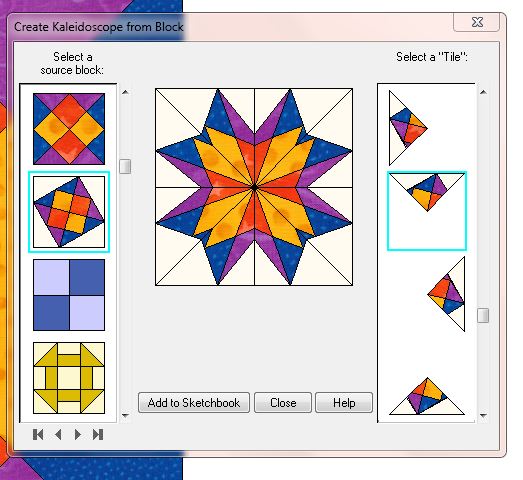523x480 pixels.
Task: Click source block list scroll up arrow
Action: [x=125, y=92]
